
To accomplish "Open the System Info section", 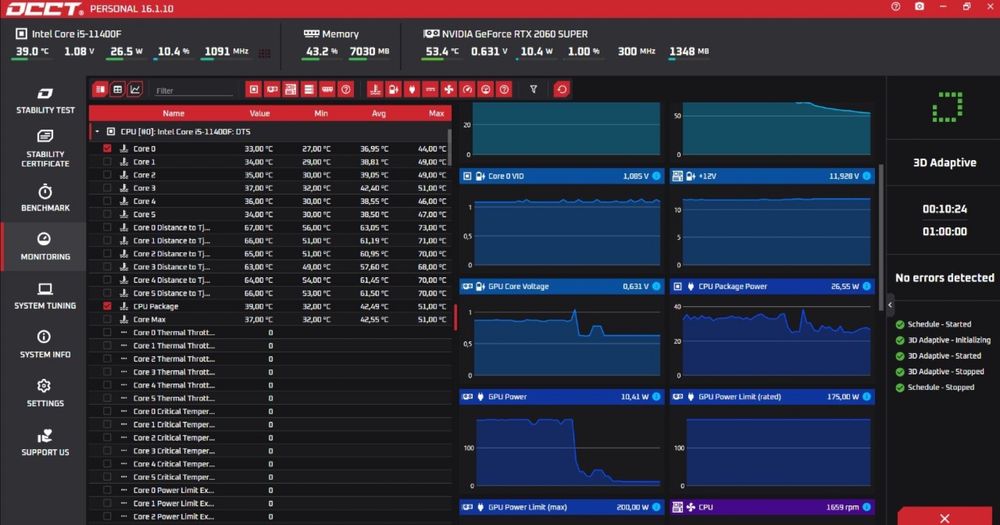I will 45,344.
